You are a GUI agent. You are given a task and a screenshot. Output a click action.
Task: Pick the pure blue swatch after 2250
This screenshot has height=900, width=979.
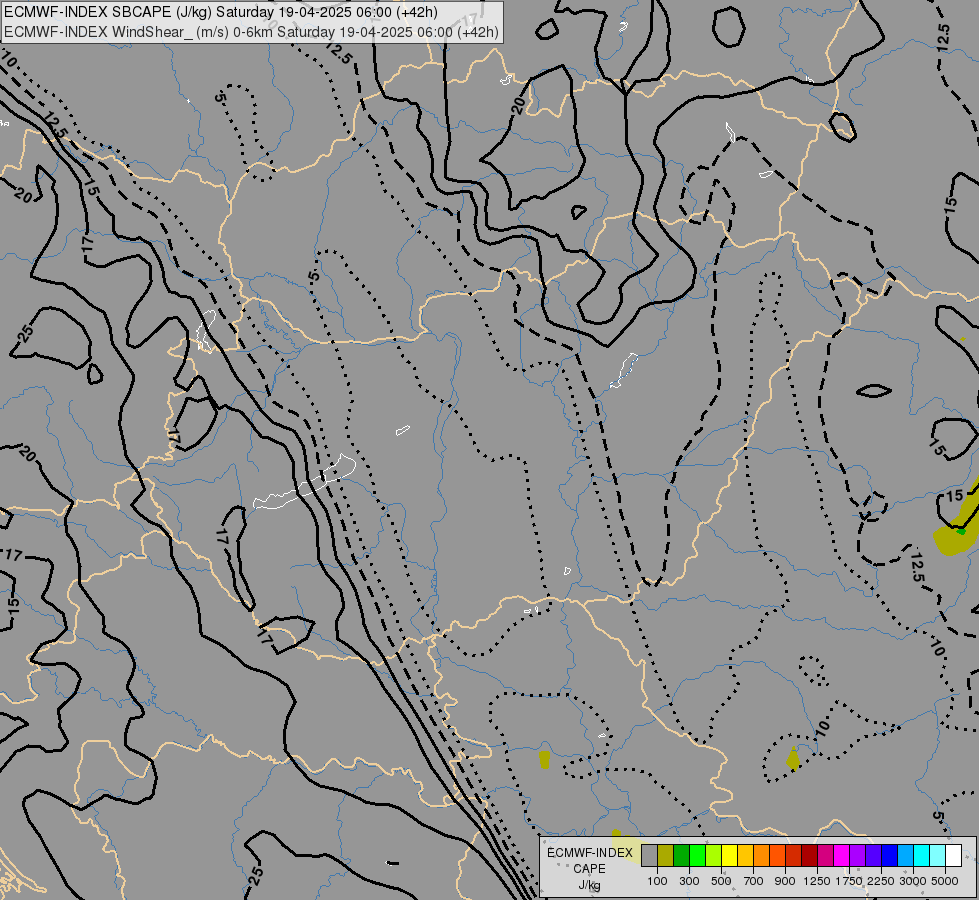coord(890,856)
